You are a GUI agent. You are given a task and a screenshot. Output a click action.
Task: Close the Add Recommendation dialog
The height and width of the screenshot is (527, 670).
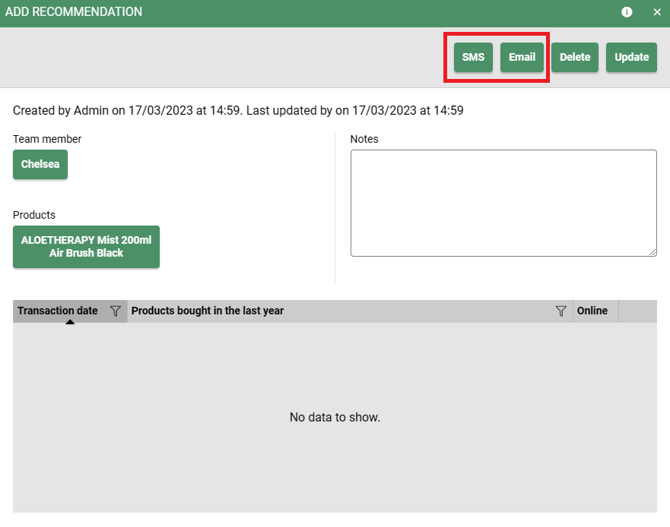657,12
